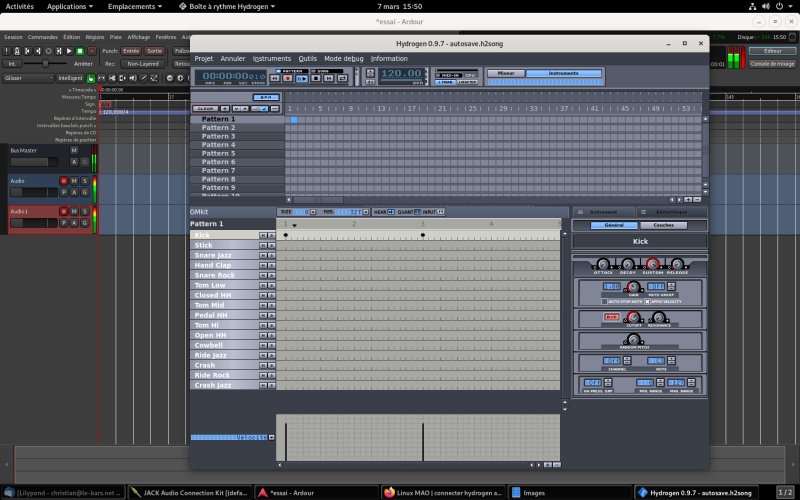The width and height of the screenshot is (800, 500).
Task: Show the Mixeur panel in Hydrogen
Action: click(506, 73)
